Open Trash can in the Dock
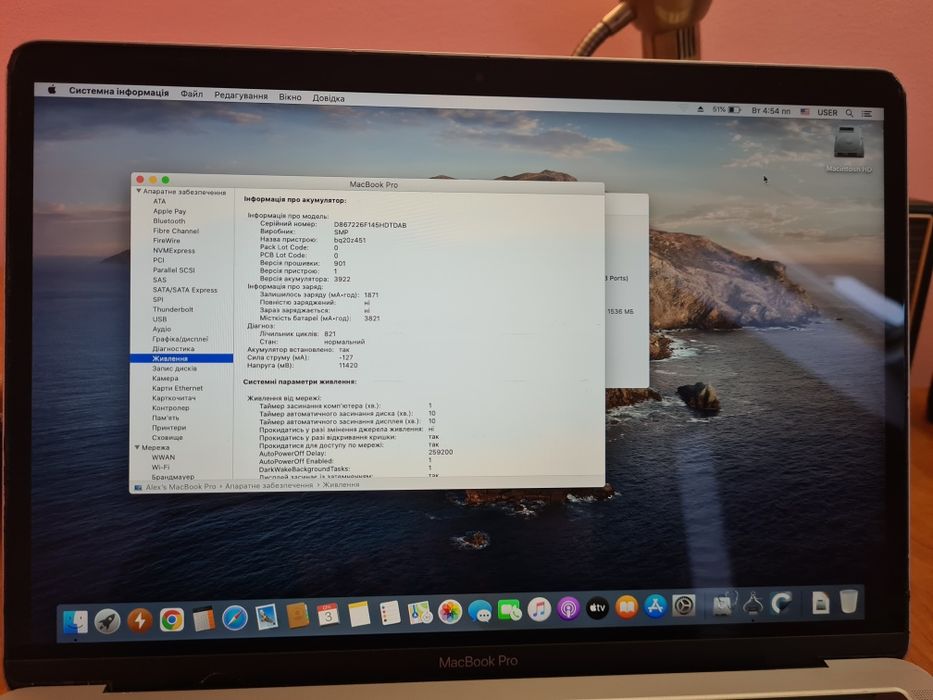 click(x=849, y=601)
